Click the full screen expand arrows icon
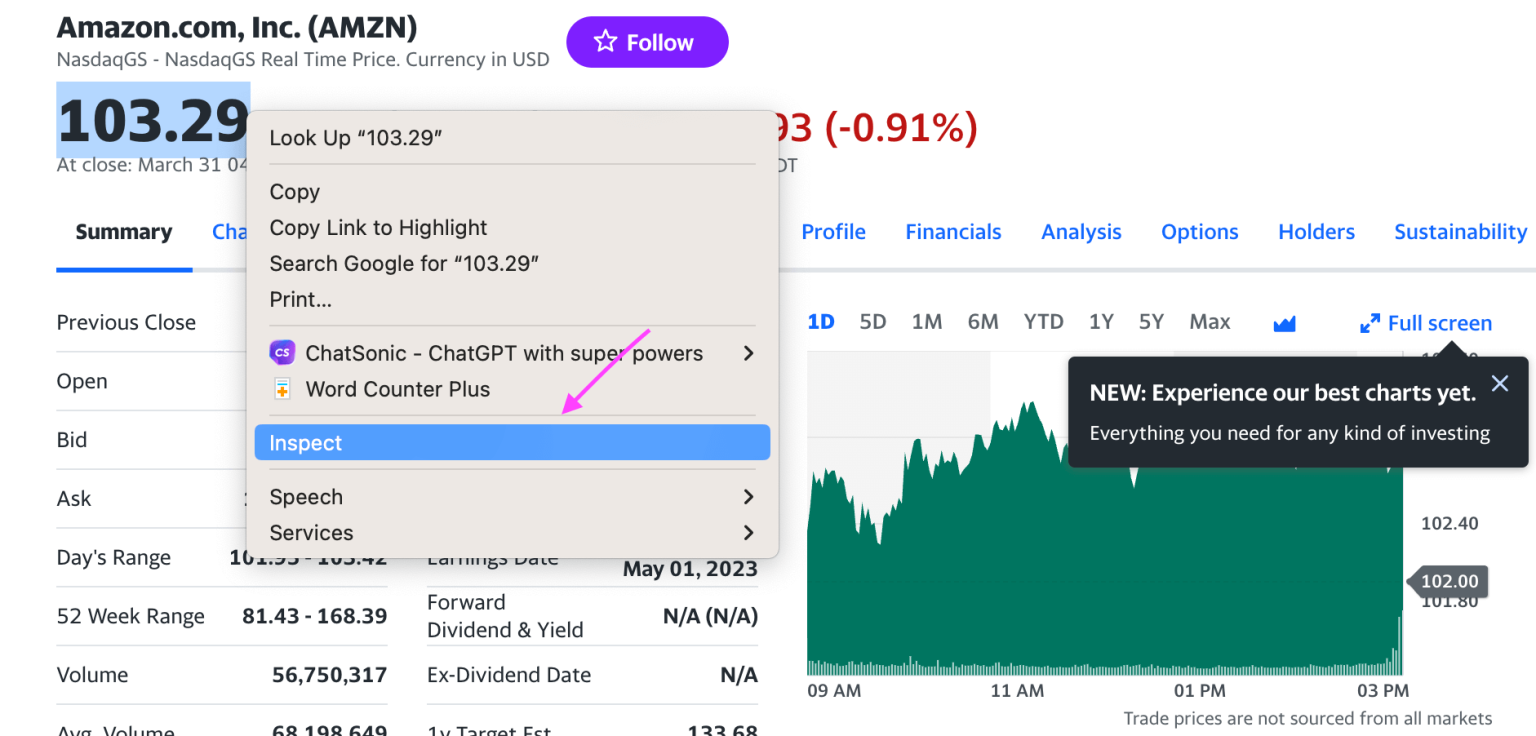The width and height of the screenshot is (1536, 736). pyautogui.click(x=1369, y=322)
